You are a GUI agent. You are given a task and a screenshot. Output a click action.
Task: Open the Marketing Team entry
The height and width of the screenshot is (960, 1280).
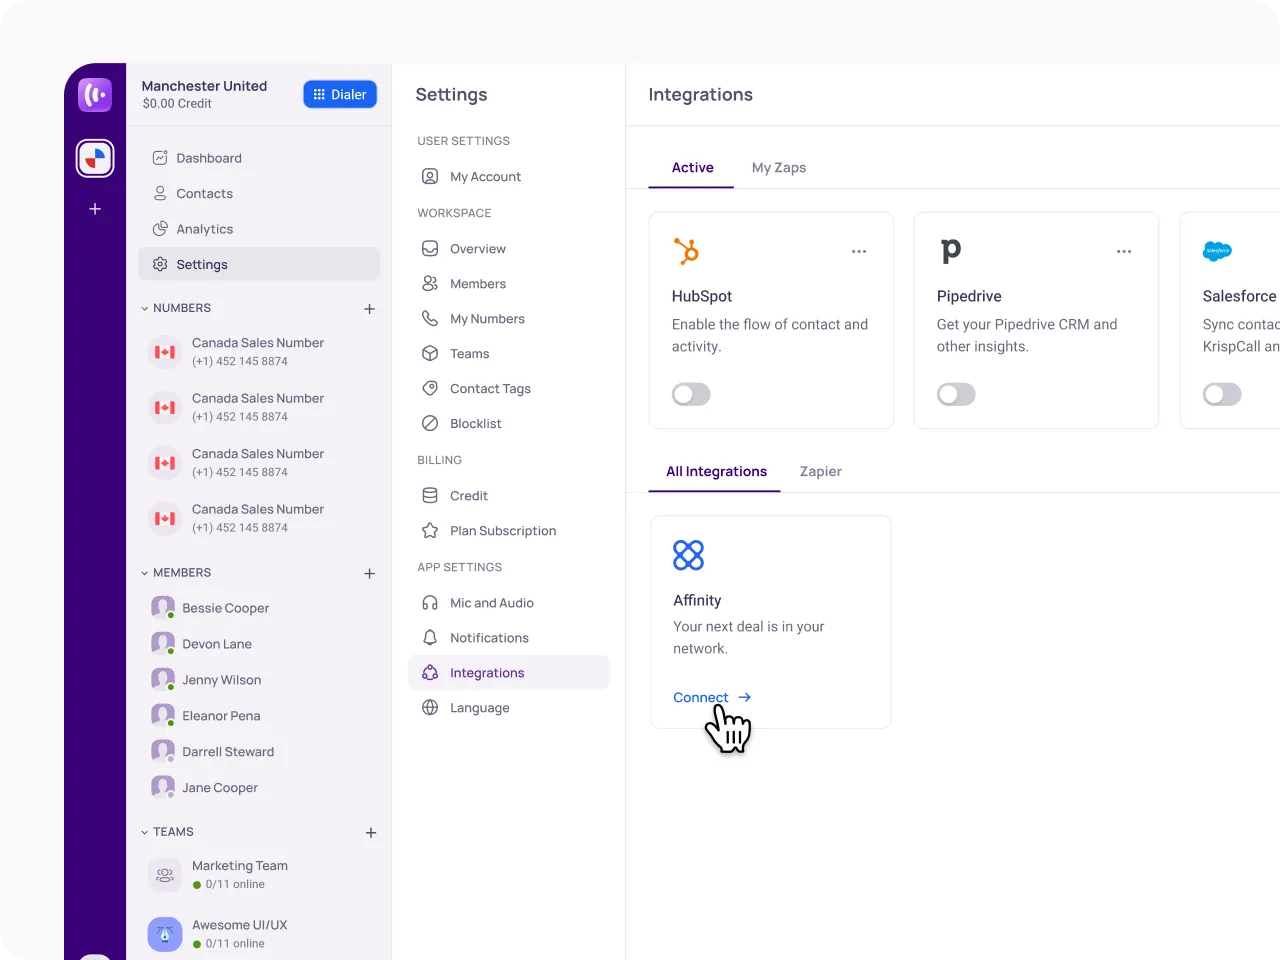click(x=218, y=875)
